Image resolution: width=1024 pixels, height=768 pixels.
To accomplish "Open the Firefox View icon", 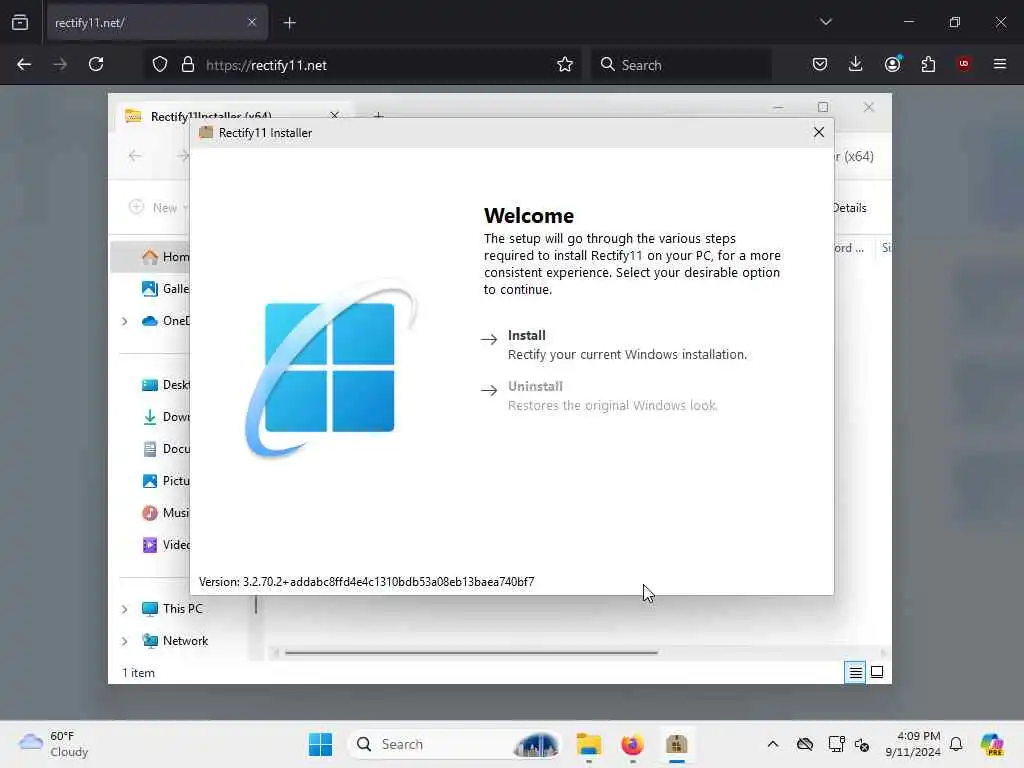I will 20,23.
